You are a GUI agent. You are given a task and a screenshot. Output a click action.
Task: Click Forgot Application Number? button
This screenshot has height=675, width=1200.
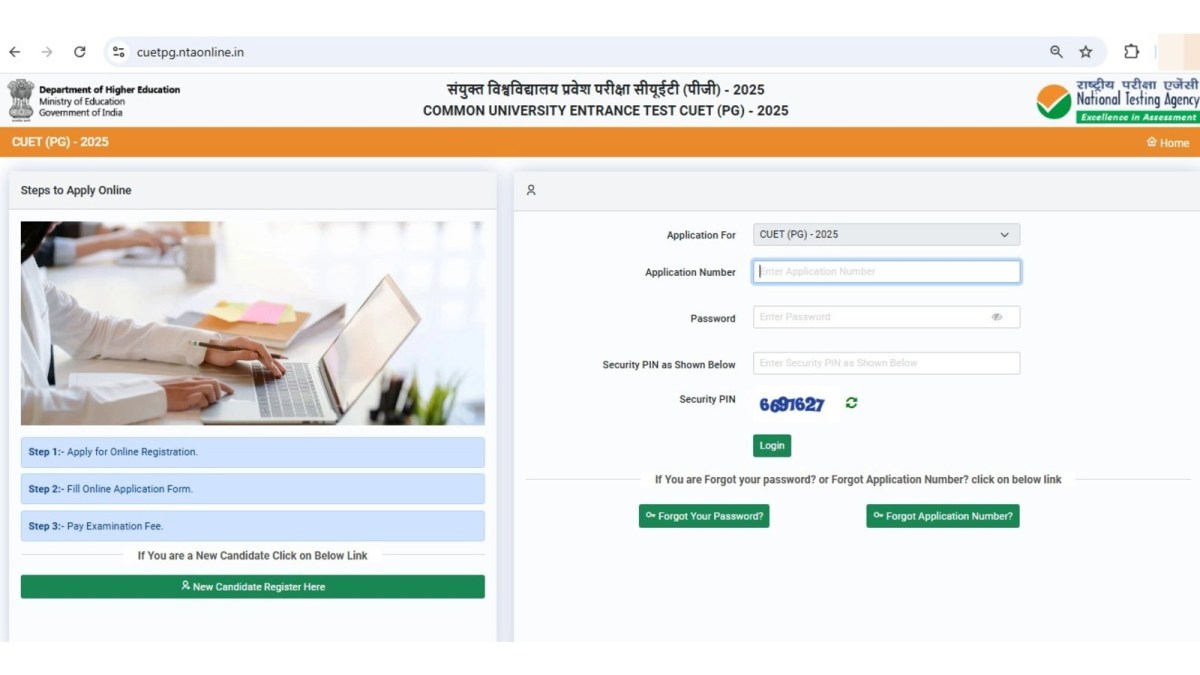(943, 516)
